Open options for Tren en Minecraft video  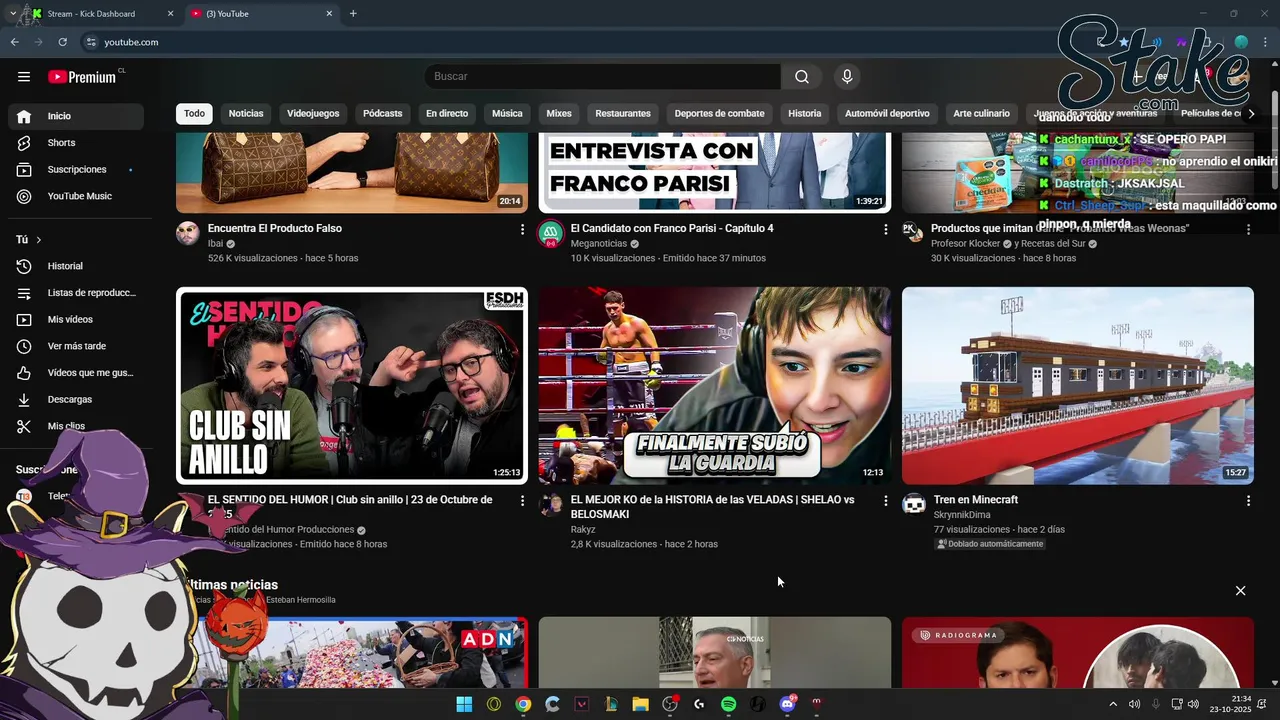point(1248,500)
